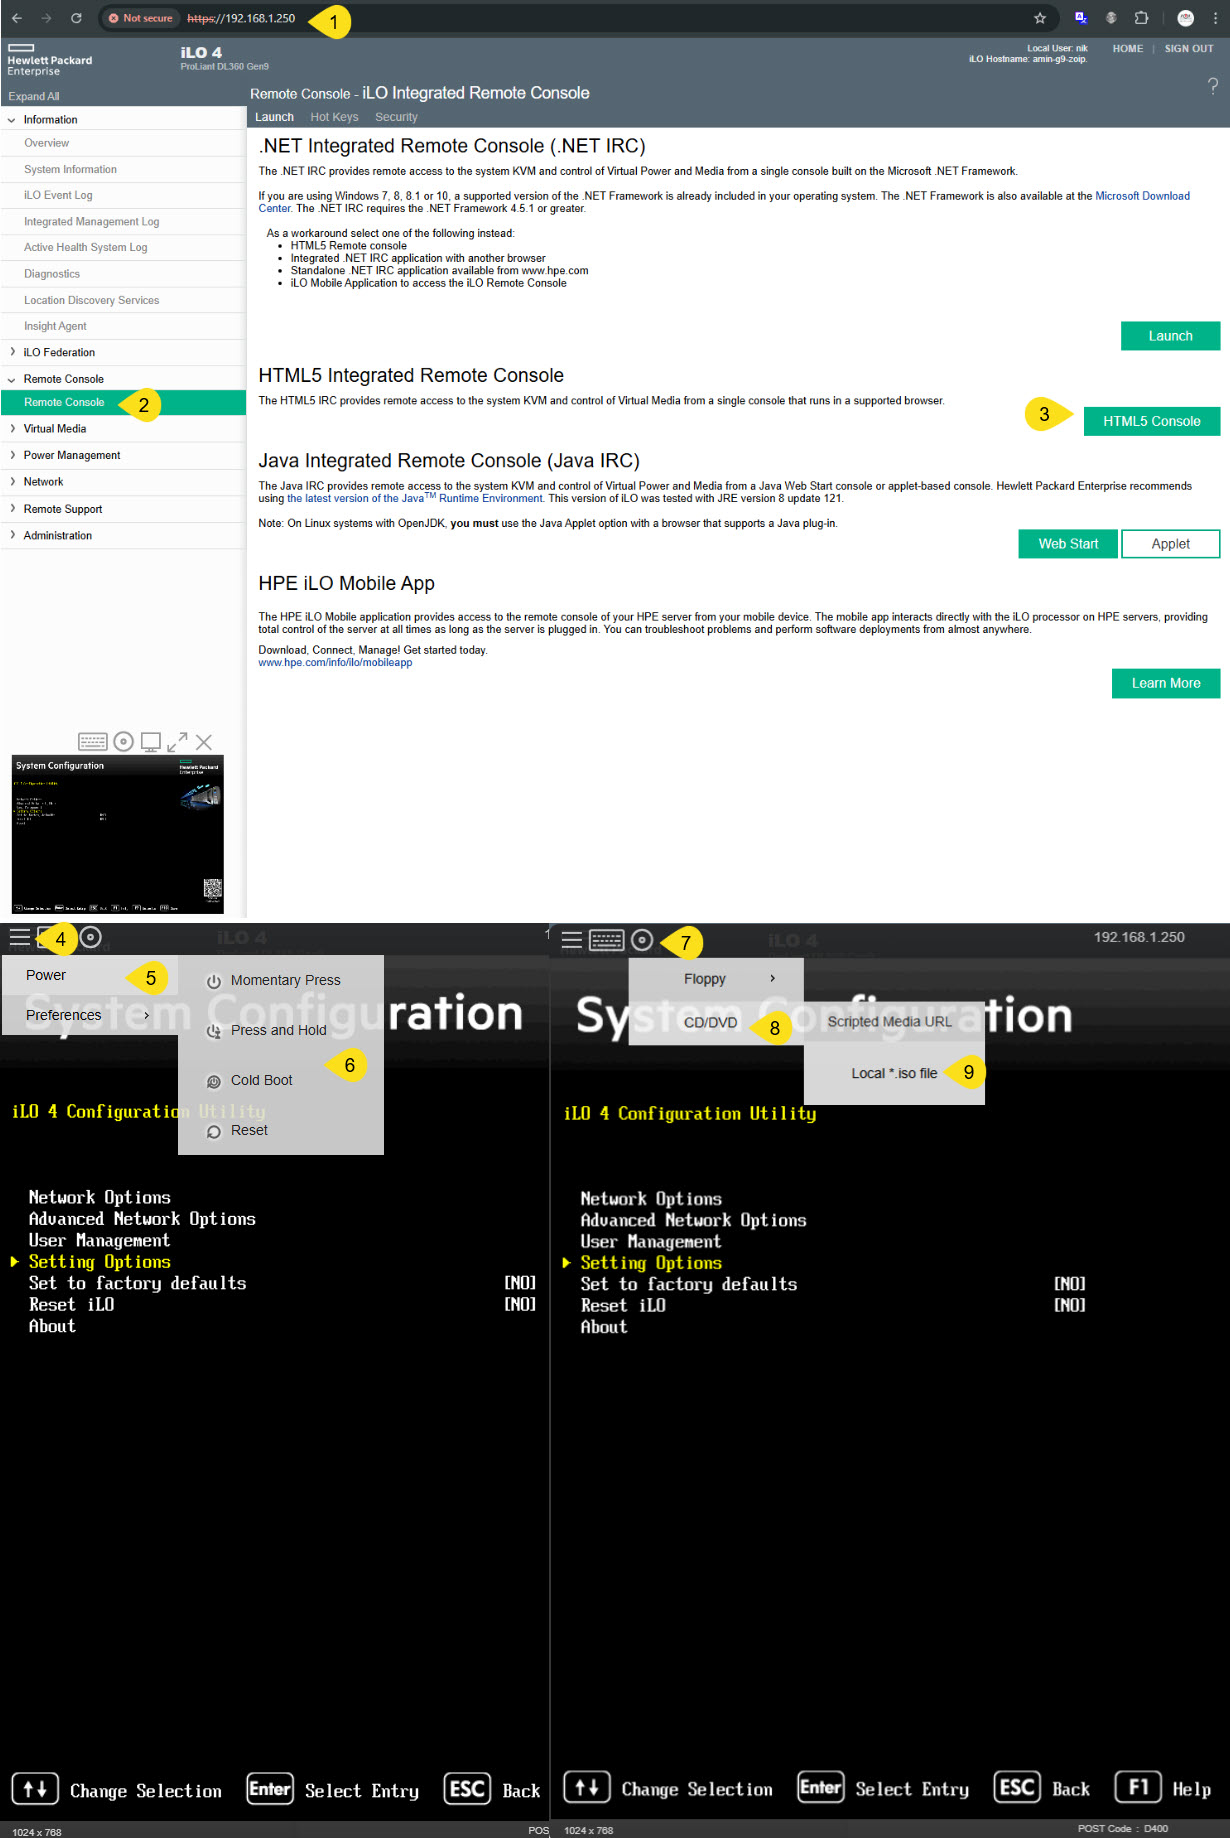Open the System Configuration console thumbnail
Image resolution: width=1230 pixels, height=1838 pixels.
118,835
